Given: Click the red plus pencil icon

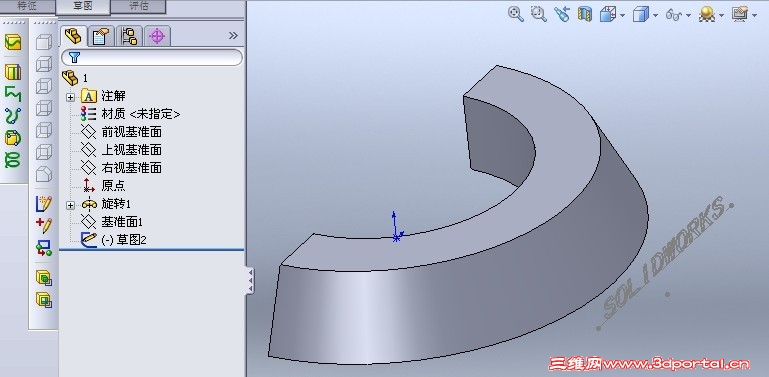Looking at the screenshot, I should click(x=44, y=225).
